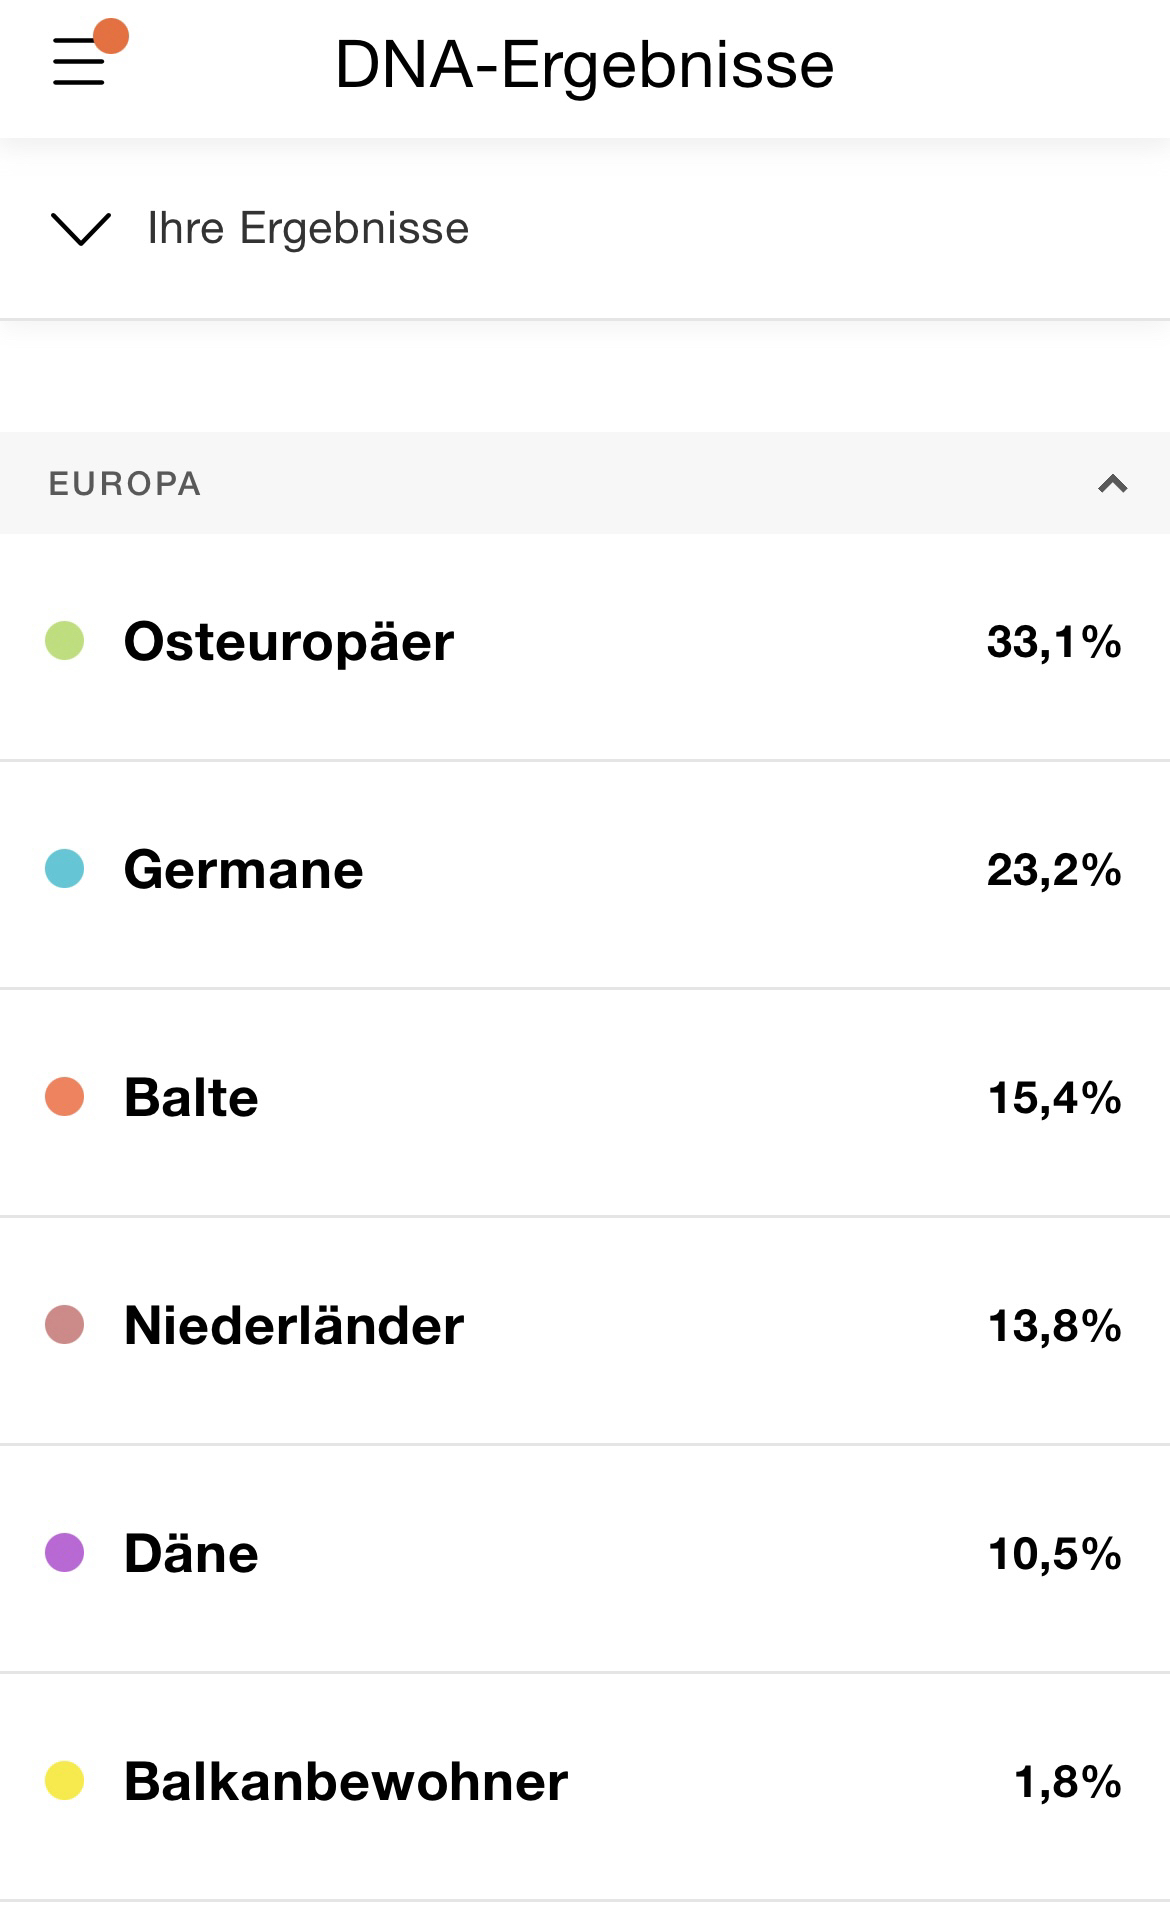Open Ihre Ergebnisse section label

(307, 229)
